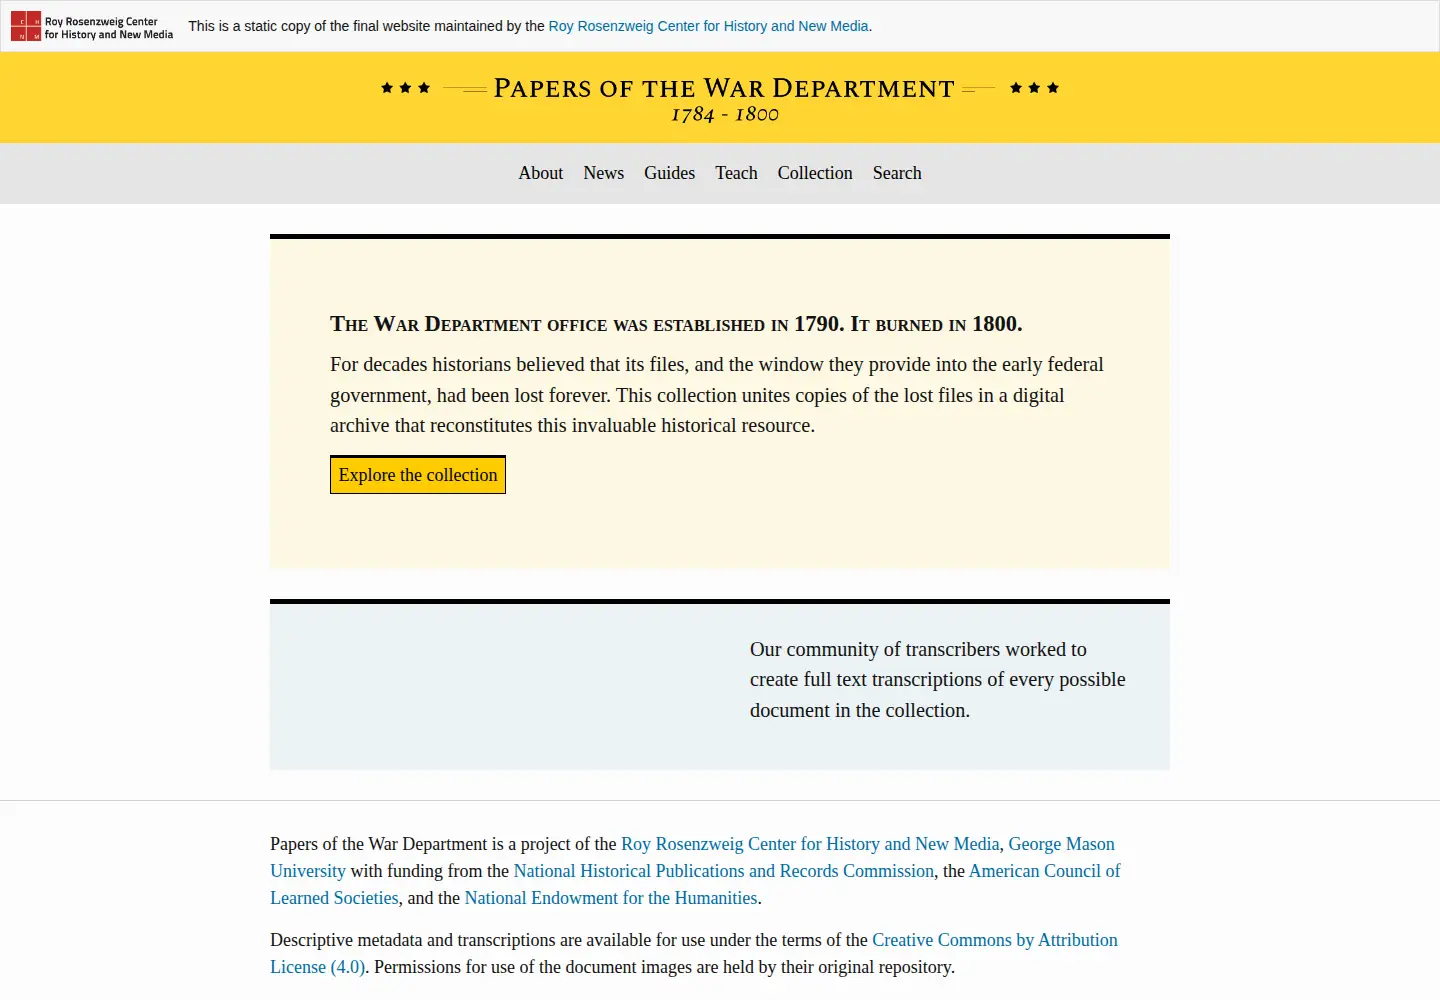This screenshot has width=1440, height=1000.
Task: Open the Guides menu item
Action: pos(669,173)
